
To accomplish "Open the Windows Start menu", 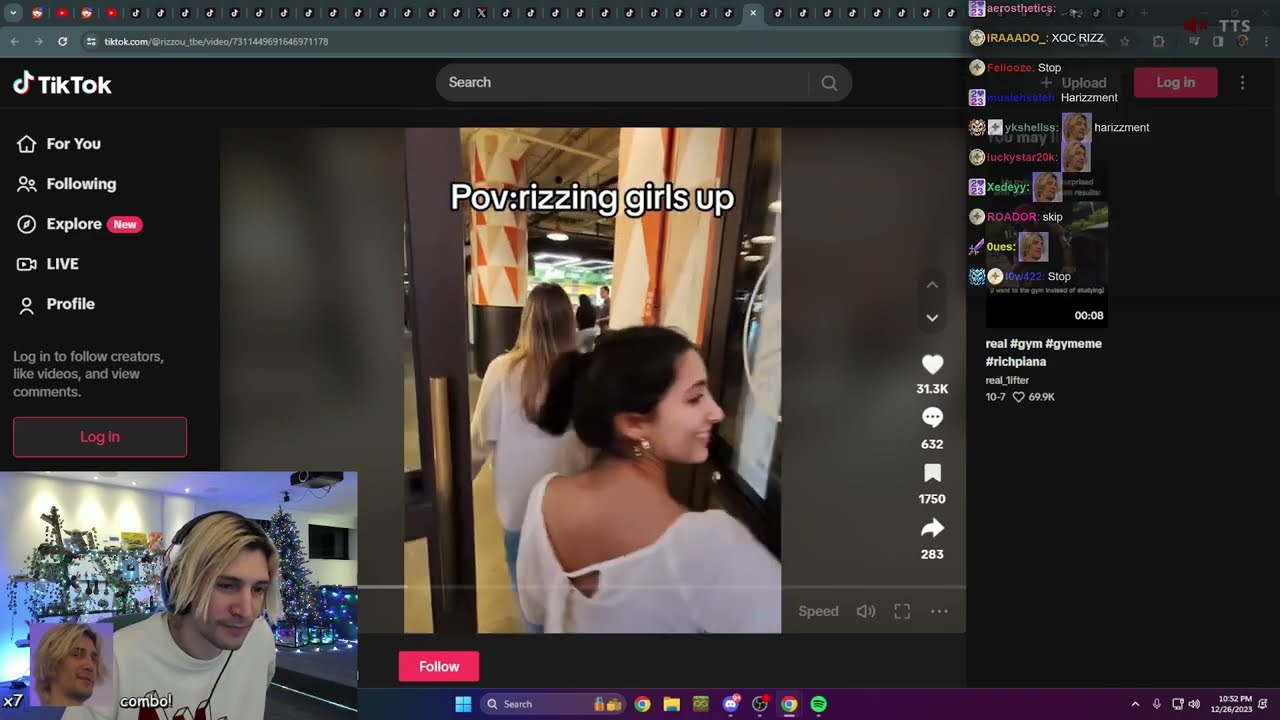I will point(463,704).
